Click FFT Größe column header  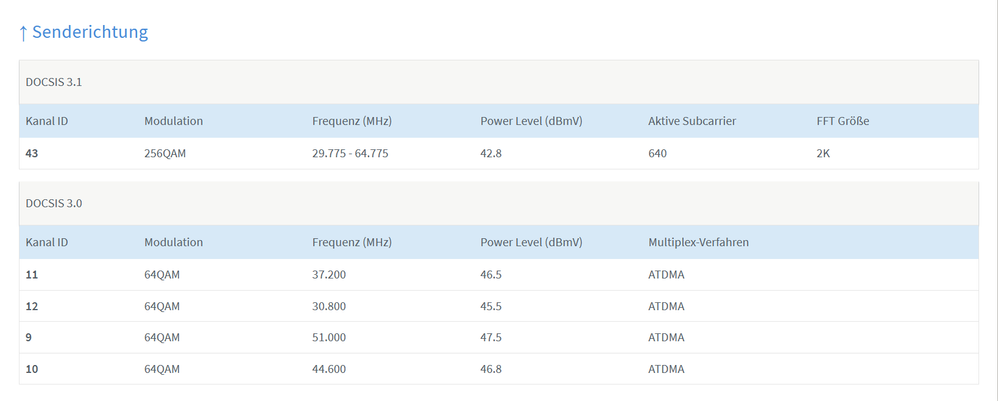click(842, 121)
